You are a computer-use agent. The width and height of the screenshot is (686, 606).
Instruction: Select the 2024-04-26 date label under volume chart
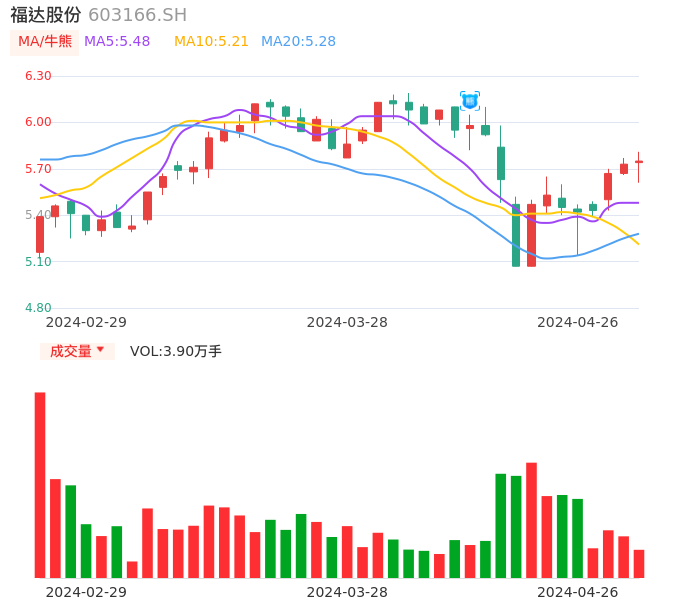click(x=577, y=592)
